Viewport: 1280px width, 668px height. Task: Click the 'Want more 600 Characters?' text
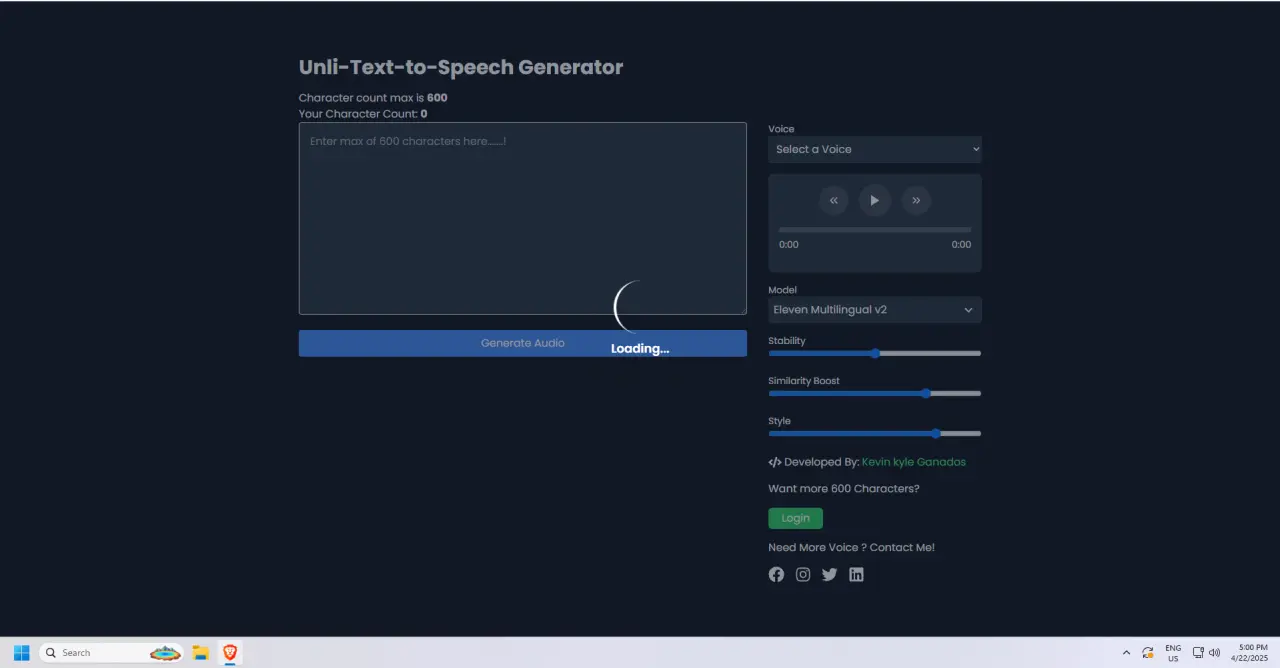coord(844,489)
